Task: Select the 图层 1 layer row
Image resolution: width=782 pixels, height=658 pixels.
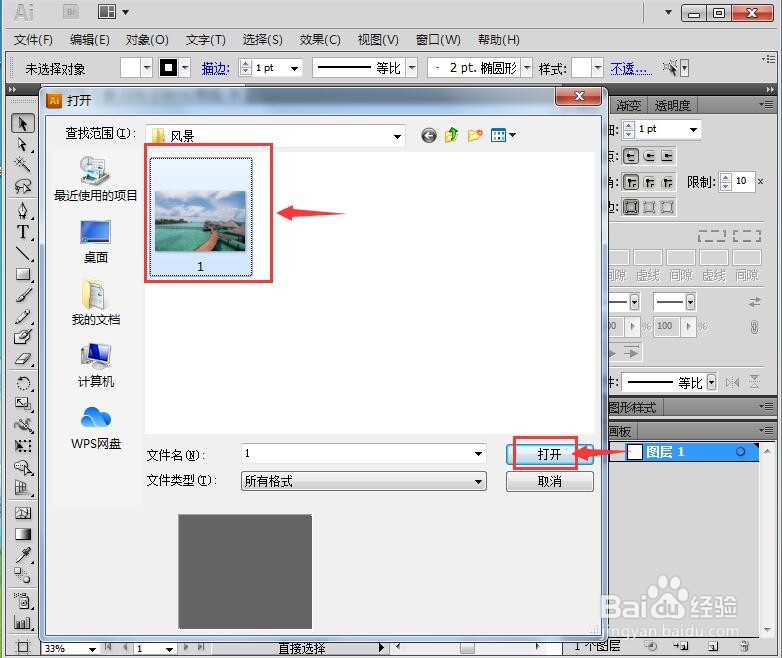Action: pyautogui.click(x=684, y=451)
